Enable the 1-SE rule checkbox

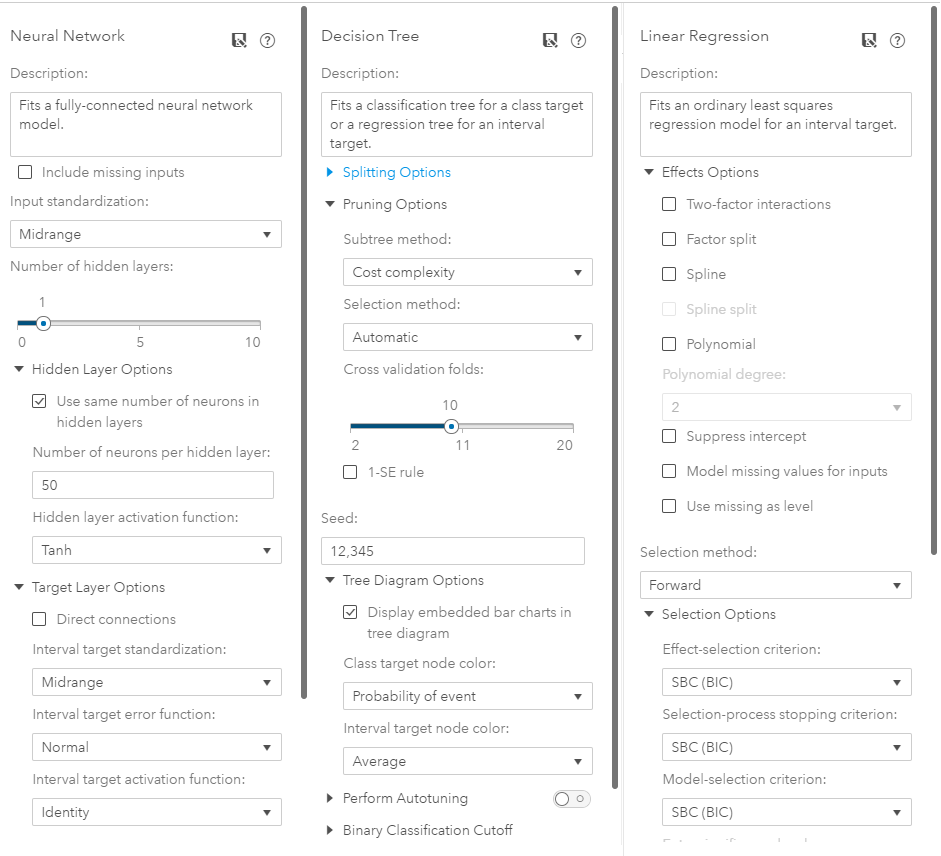point(350,471)
